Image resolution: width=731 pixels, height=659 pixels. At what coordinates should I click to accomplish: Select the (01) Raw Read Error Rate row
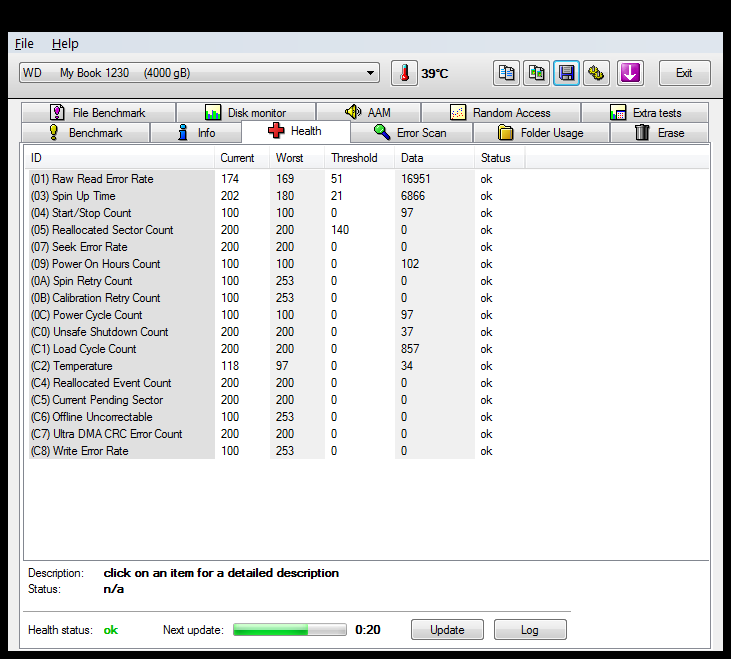[x=275, y=179]
